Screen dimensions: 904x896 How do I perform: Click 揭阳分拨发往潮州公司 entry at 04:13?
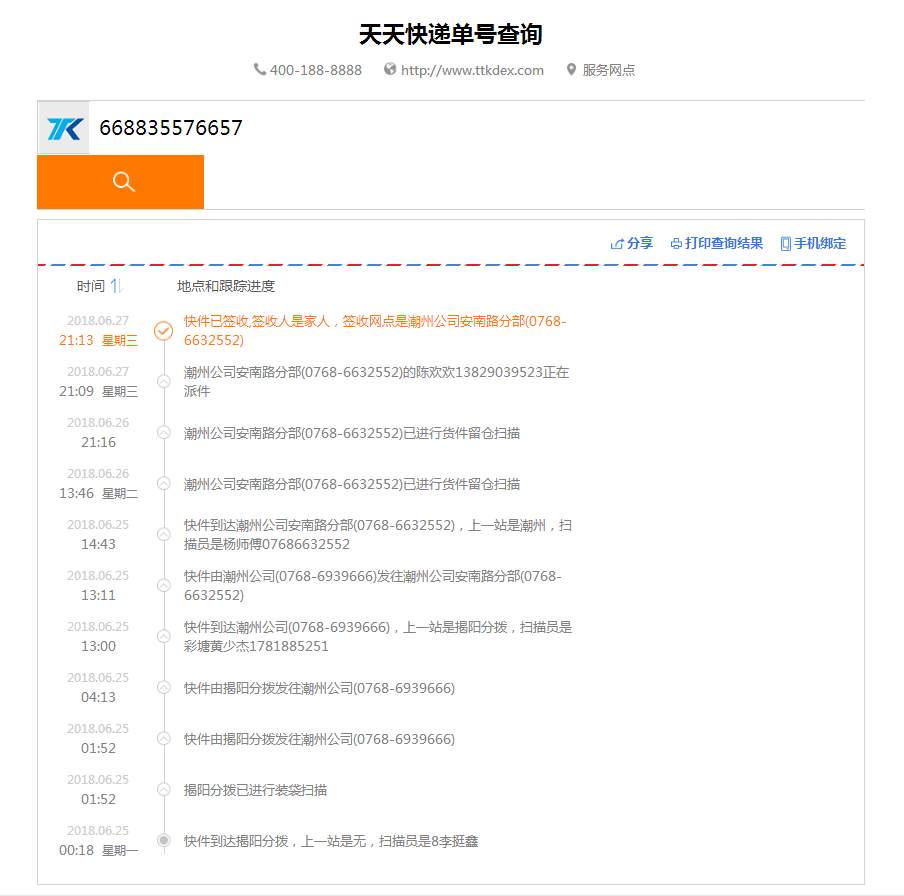319,688
